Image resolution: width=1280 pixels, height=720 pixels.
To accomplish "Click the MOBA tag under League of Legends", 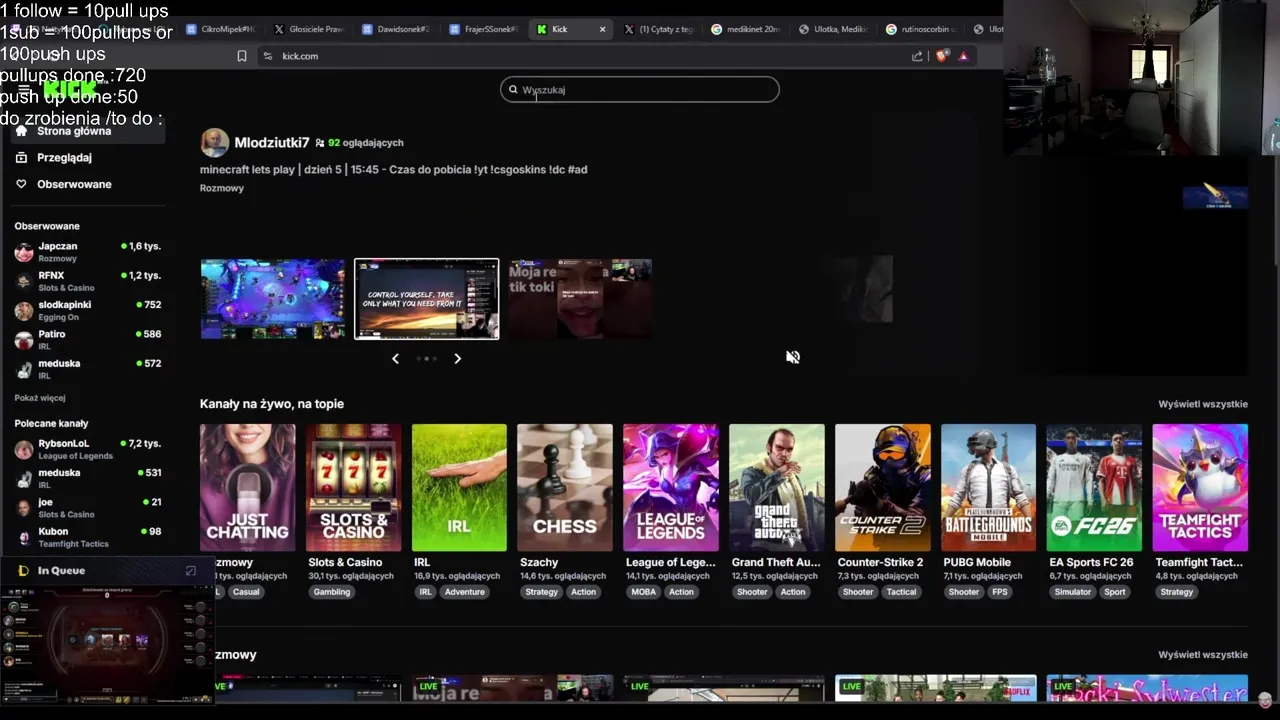I will click(643, 592).
